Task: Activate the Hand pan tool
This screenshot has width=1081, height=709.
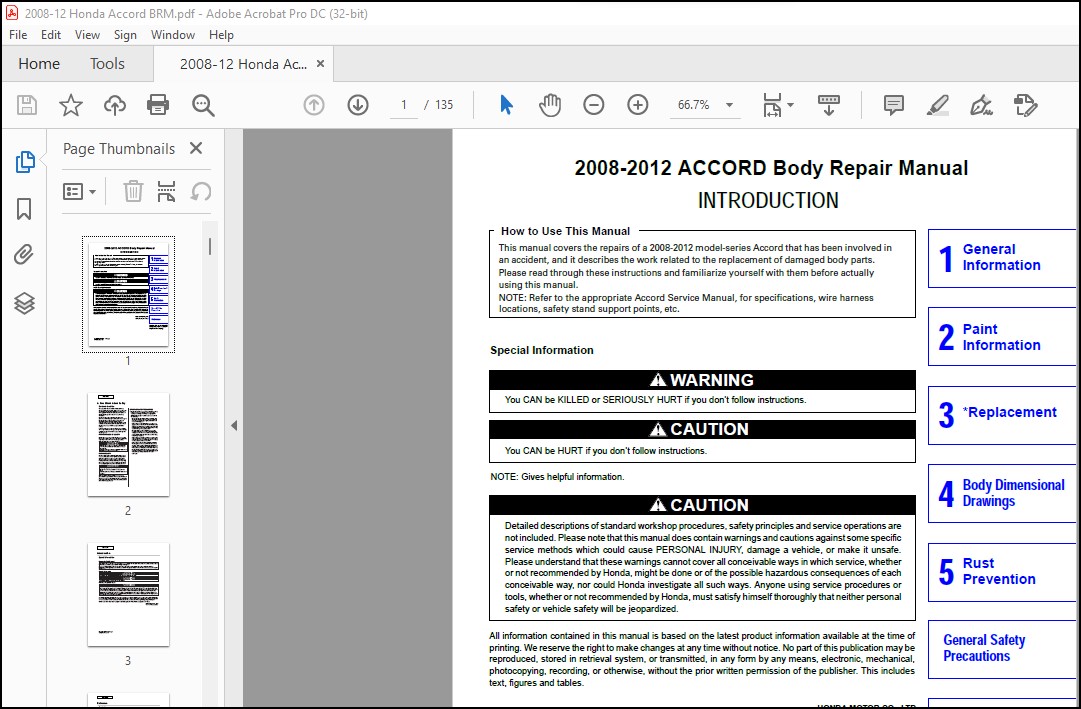Action: tap(549, 105)
